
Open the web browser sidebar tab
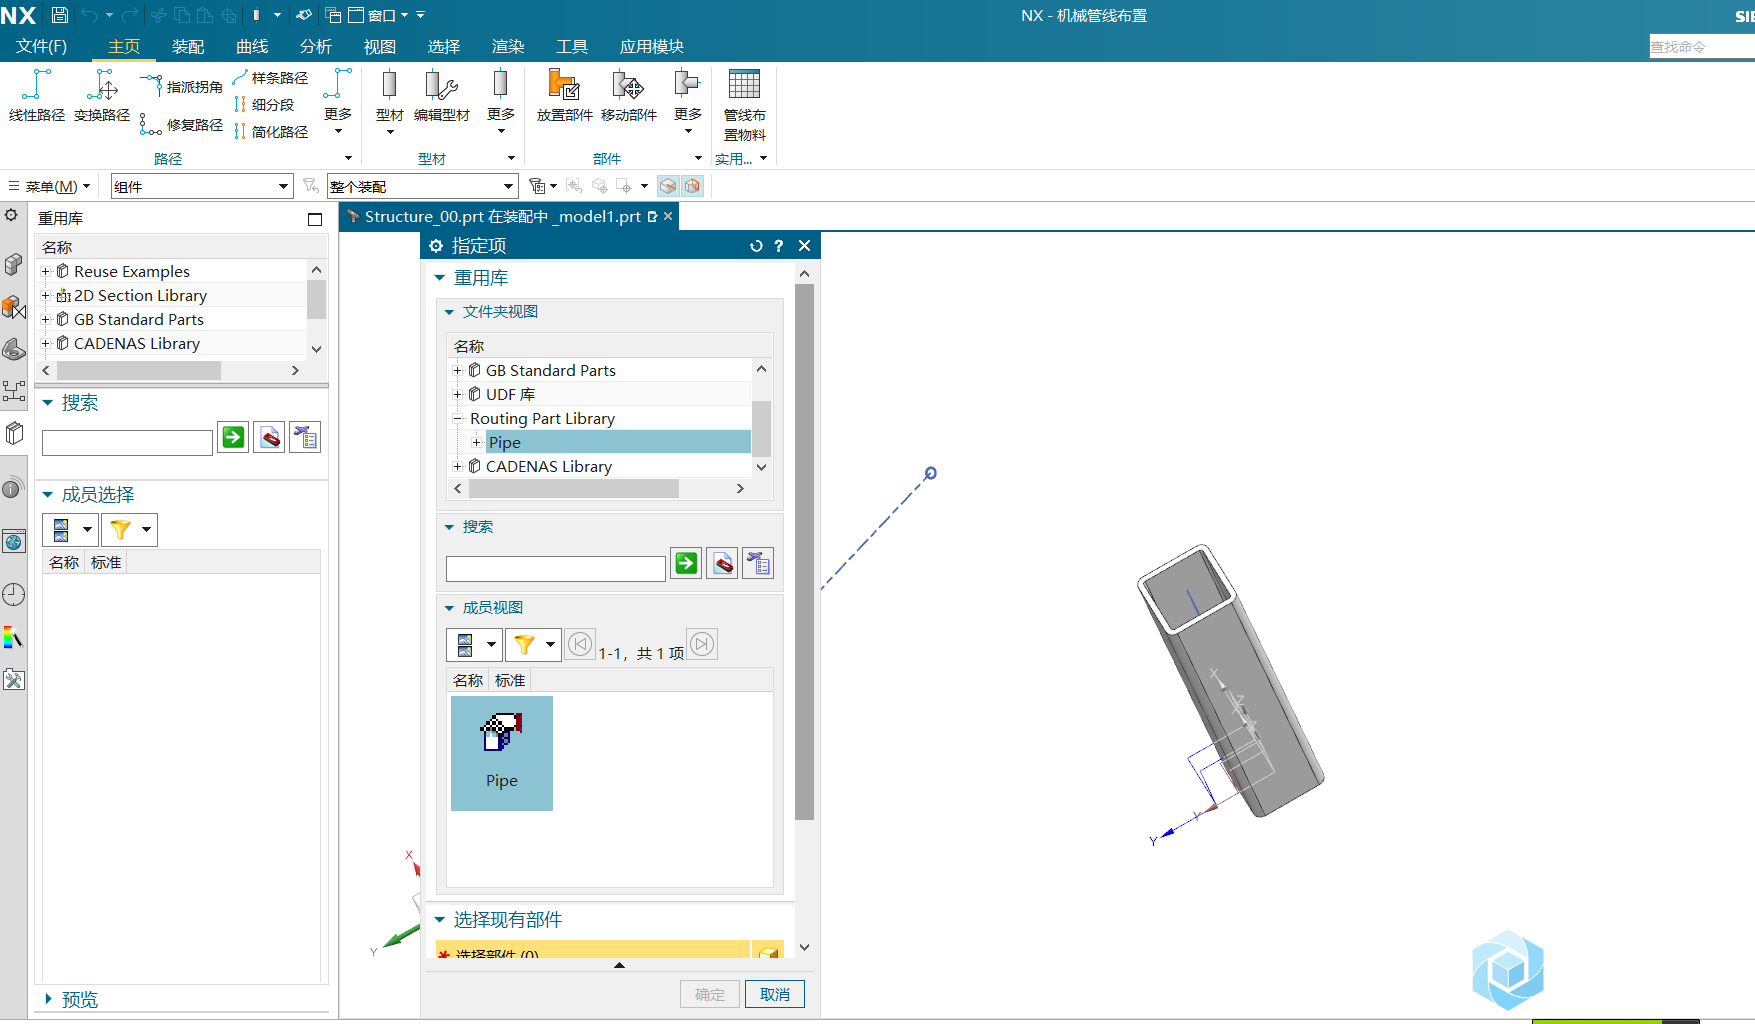click(14, 542)
